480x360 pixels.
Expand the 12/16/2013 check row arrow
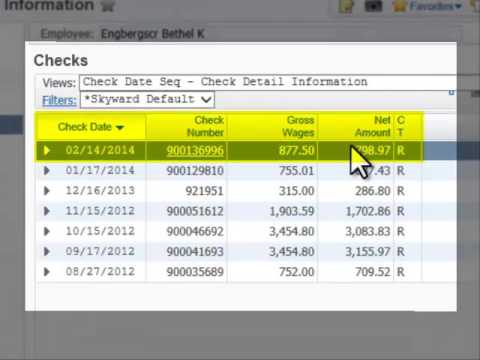click(x=47, y=191)
